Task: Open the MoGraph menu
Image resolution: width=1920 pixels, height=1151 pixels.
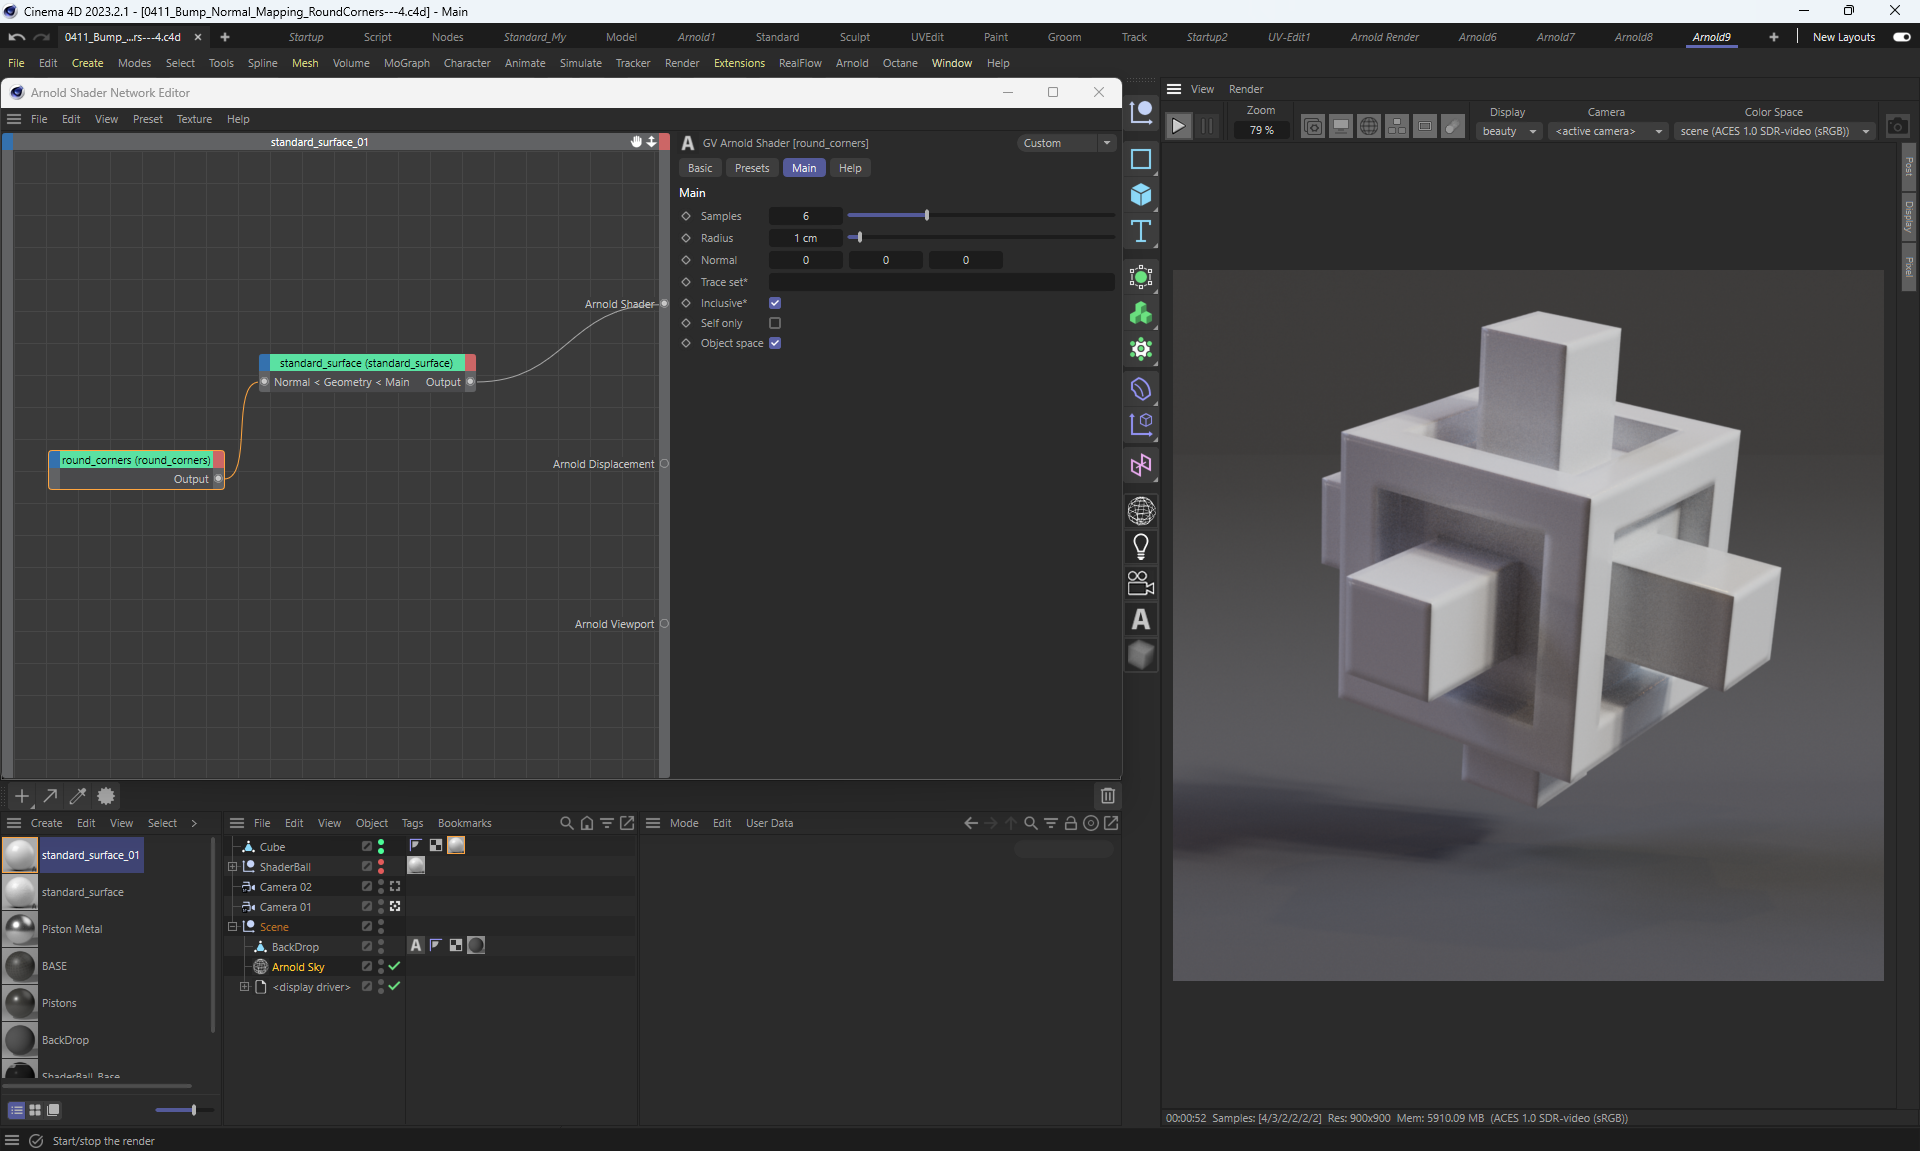Action: pyautogui.click(x=406, y=63)
